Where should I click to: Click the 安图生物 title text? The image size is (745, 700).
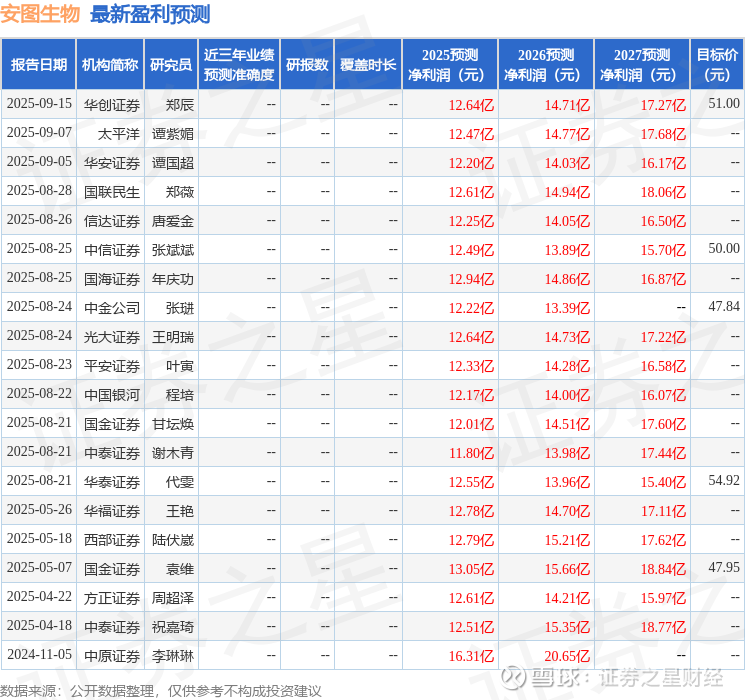40,14
